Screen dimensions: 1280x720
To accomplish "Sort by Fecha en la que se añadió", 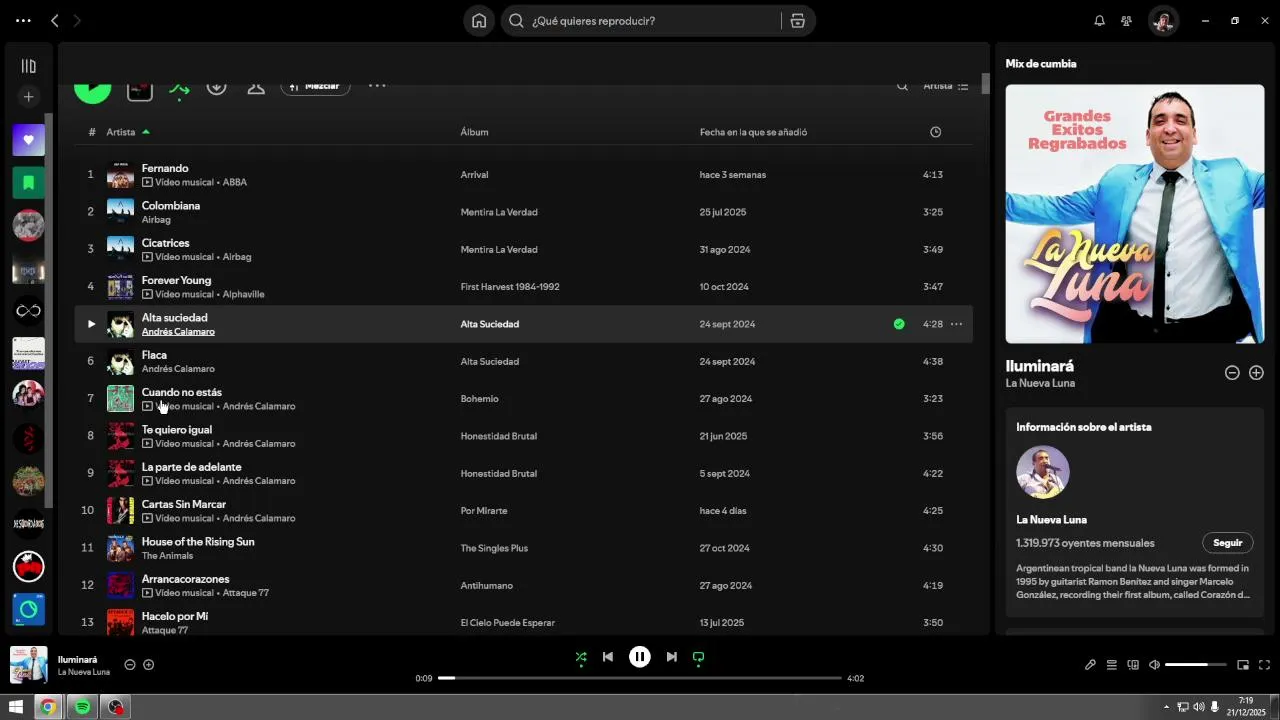I will coord(753,132).
